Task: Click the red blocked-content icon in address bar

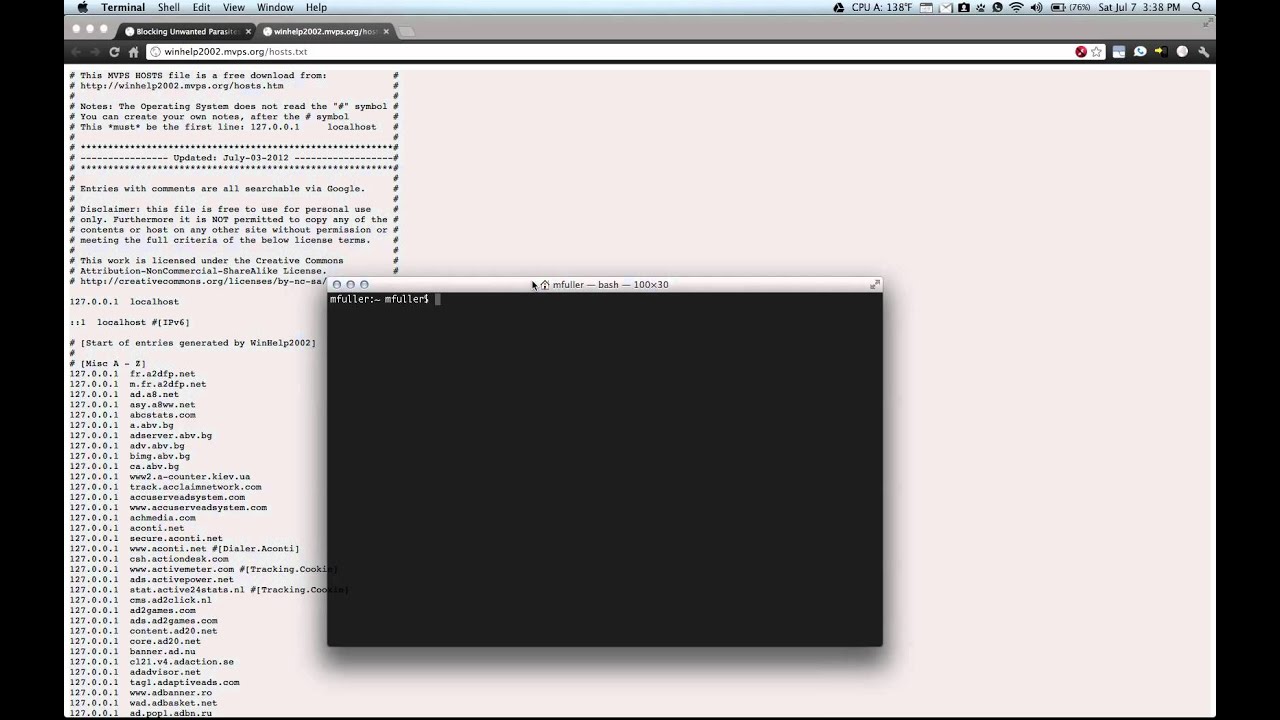Action: pos(1081,51)
